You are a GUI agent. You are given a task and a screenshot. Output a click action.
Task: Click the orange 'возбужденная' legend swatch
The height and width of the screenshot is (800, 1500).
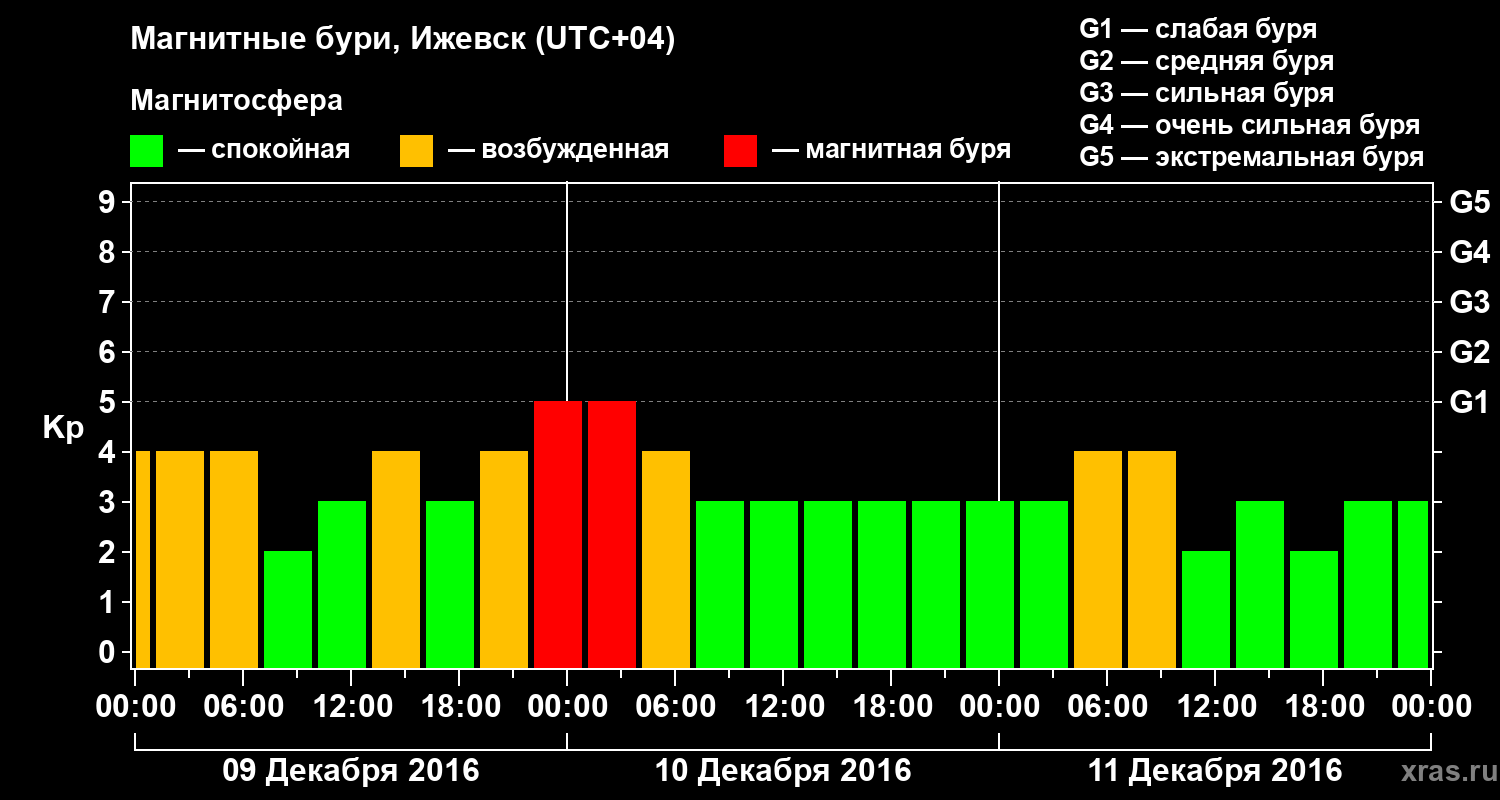[416, 151]
